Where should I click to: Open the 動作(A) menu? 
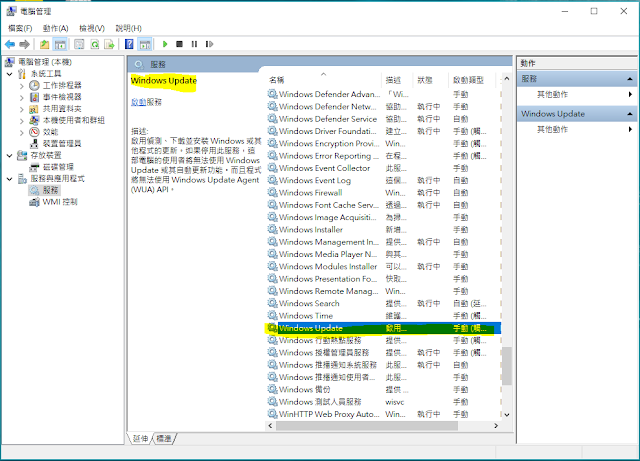(56, 28)
